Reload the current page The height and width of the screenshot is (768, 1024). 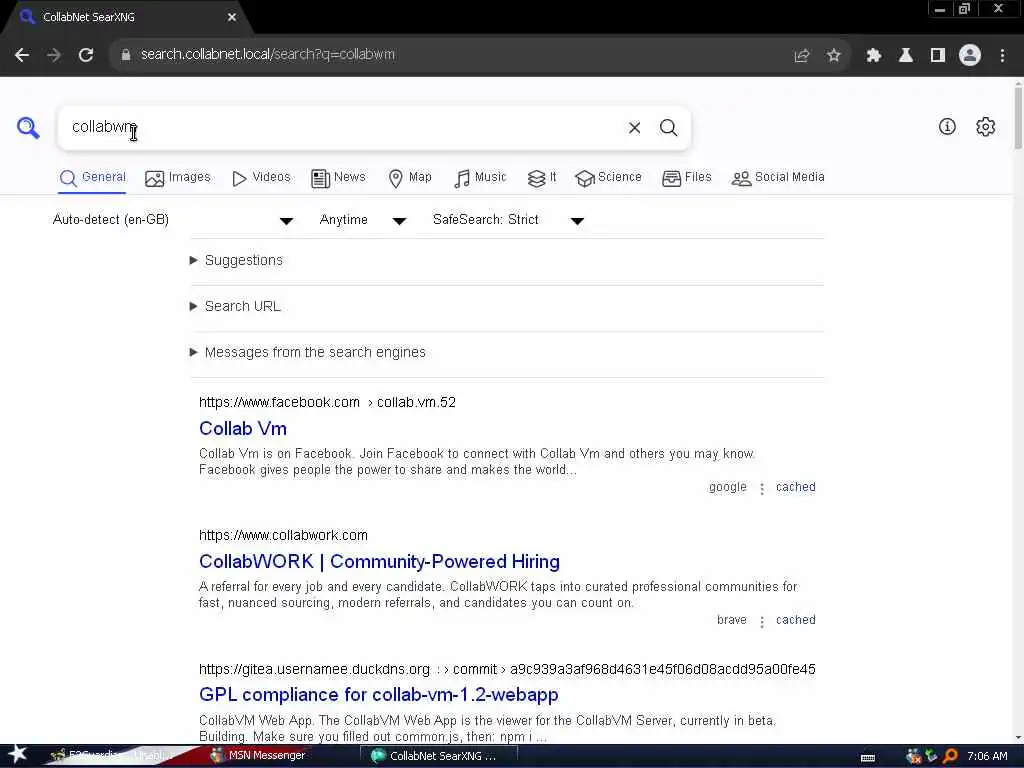pos(86,55)
